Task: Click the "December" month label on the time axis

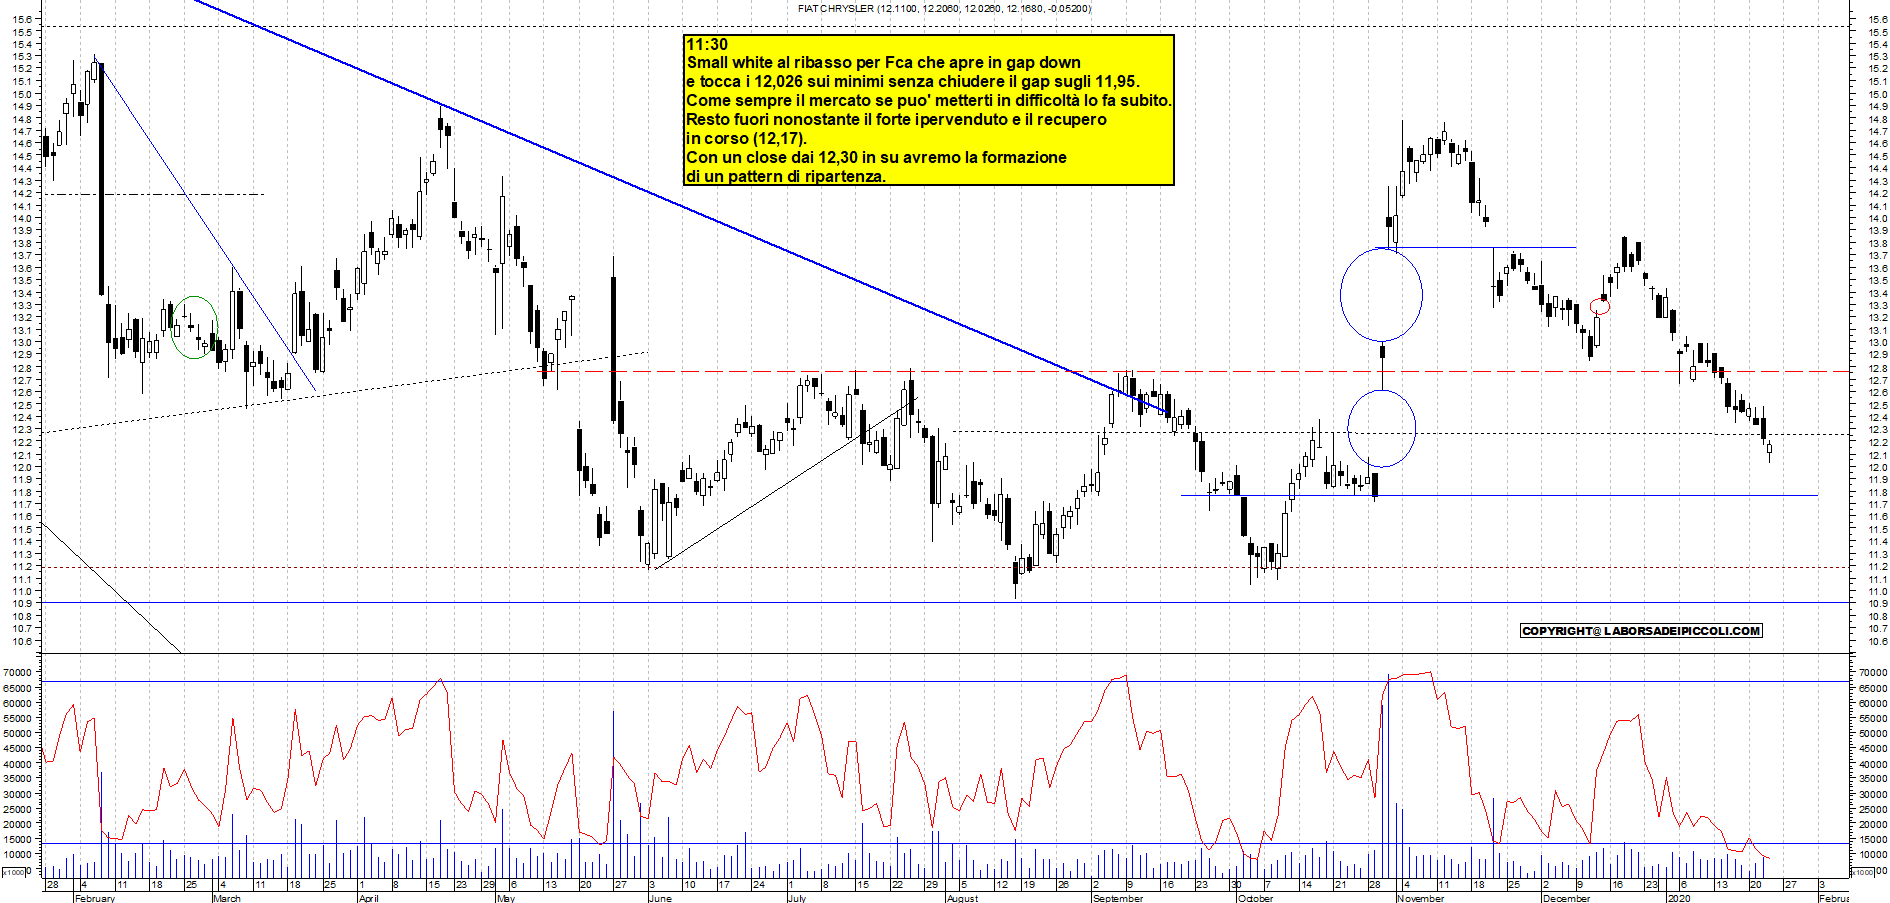Action: 1566,898
